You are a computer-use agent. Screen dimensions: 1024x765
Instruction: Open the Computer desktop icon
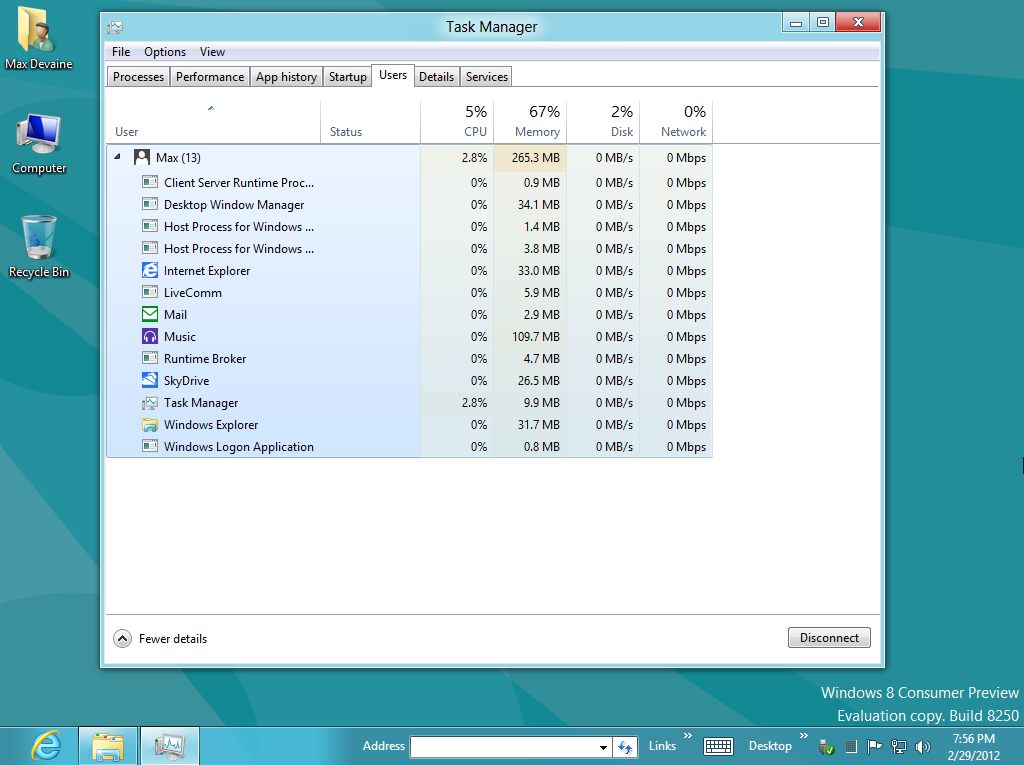tap(39, 144)
